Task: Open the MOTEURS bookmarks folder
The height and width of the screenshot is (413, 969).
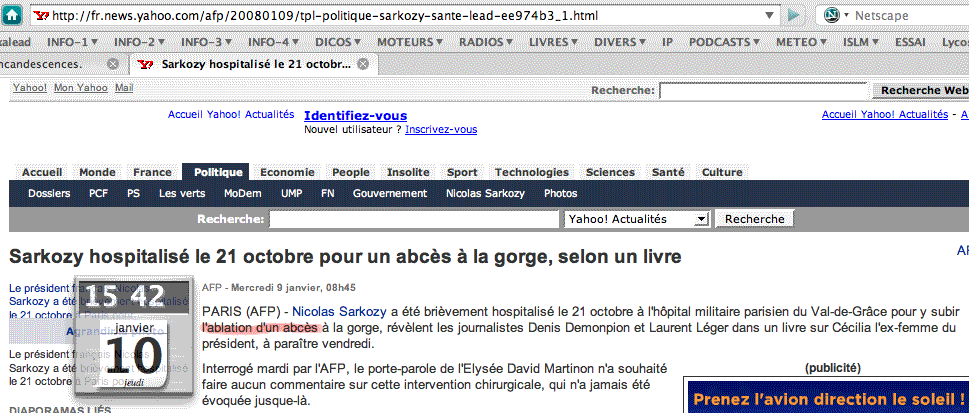Action: 410,42
